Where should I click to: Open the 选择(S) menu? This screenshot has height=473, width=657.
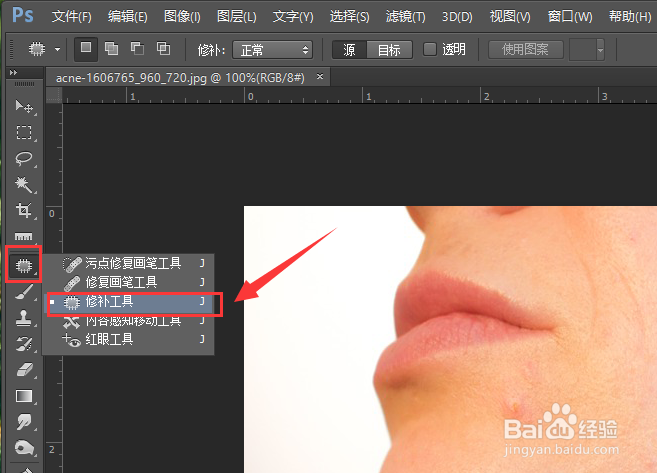pos(349,16)
